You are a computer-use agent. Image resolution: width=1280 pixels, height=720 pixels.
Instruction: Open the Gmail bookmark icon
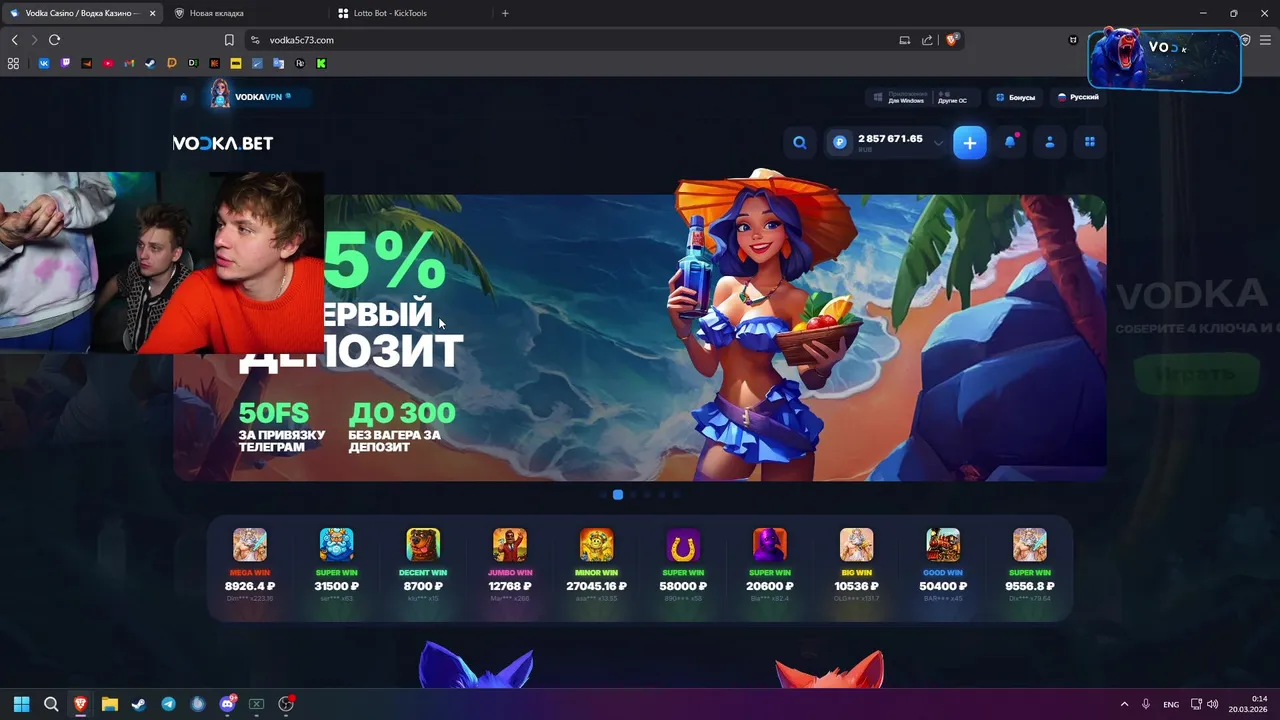click(129, 63)
